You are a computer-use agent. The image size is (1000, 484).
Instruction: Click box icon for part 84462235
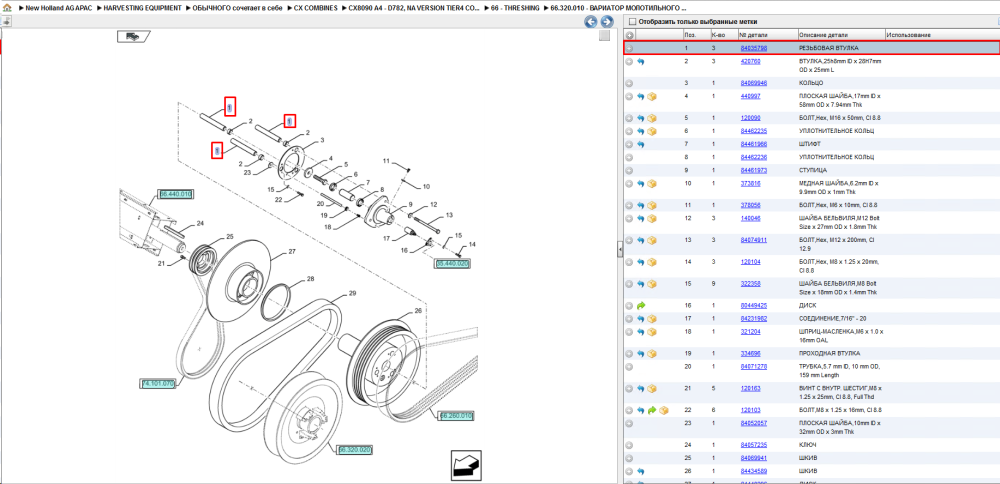coord(652,131)
